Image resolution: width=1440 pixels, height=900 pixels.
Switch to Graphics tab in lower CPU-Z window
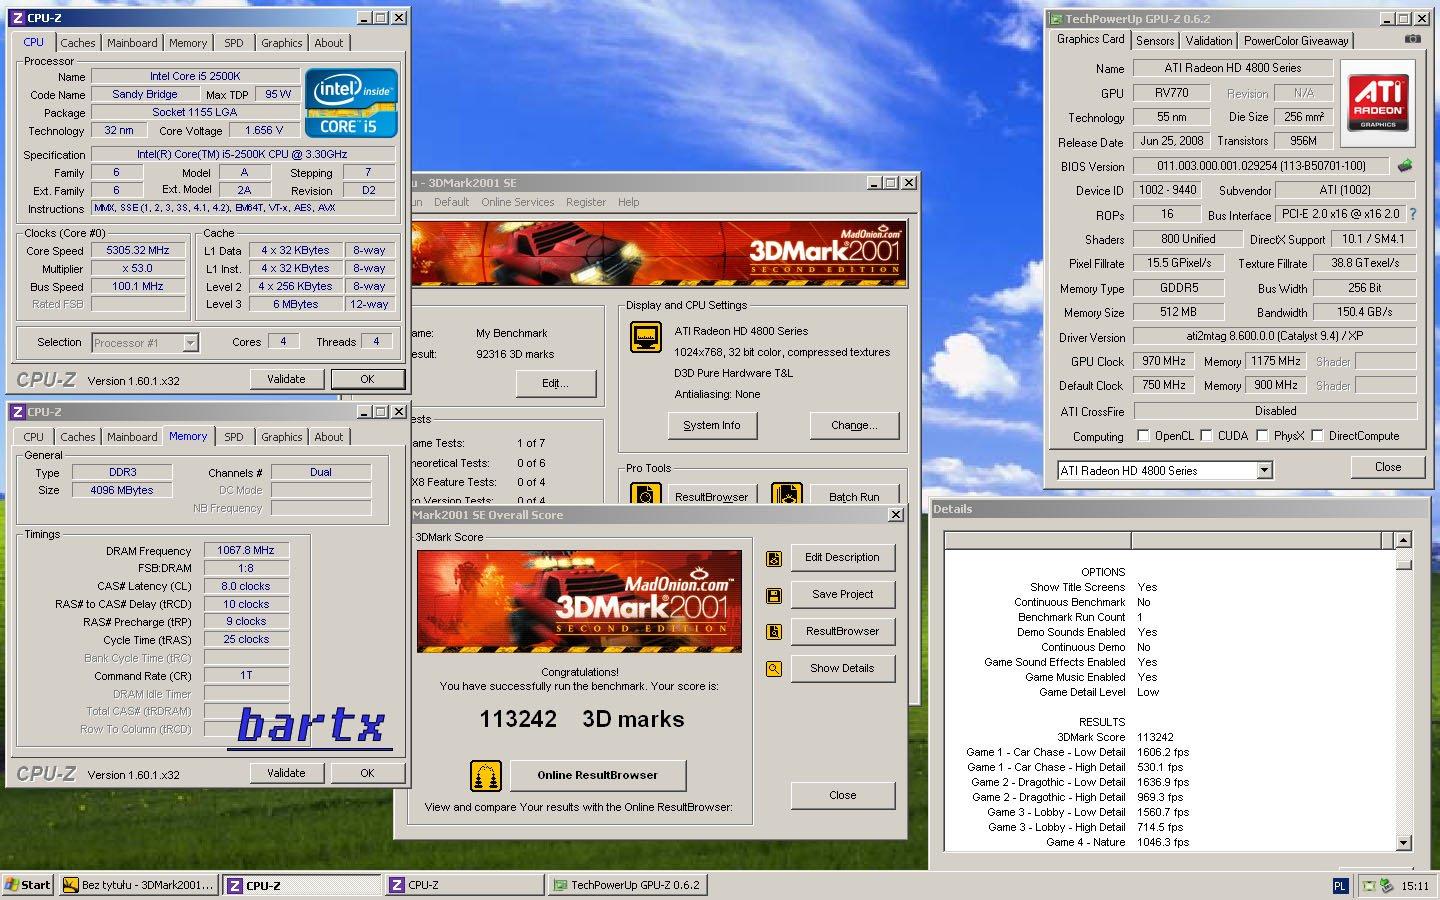(x=281, y=437)
